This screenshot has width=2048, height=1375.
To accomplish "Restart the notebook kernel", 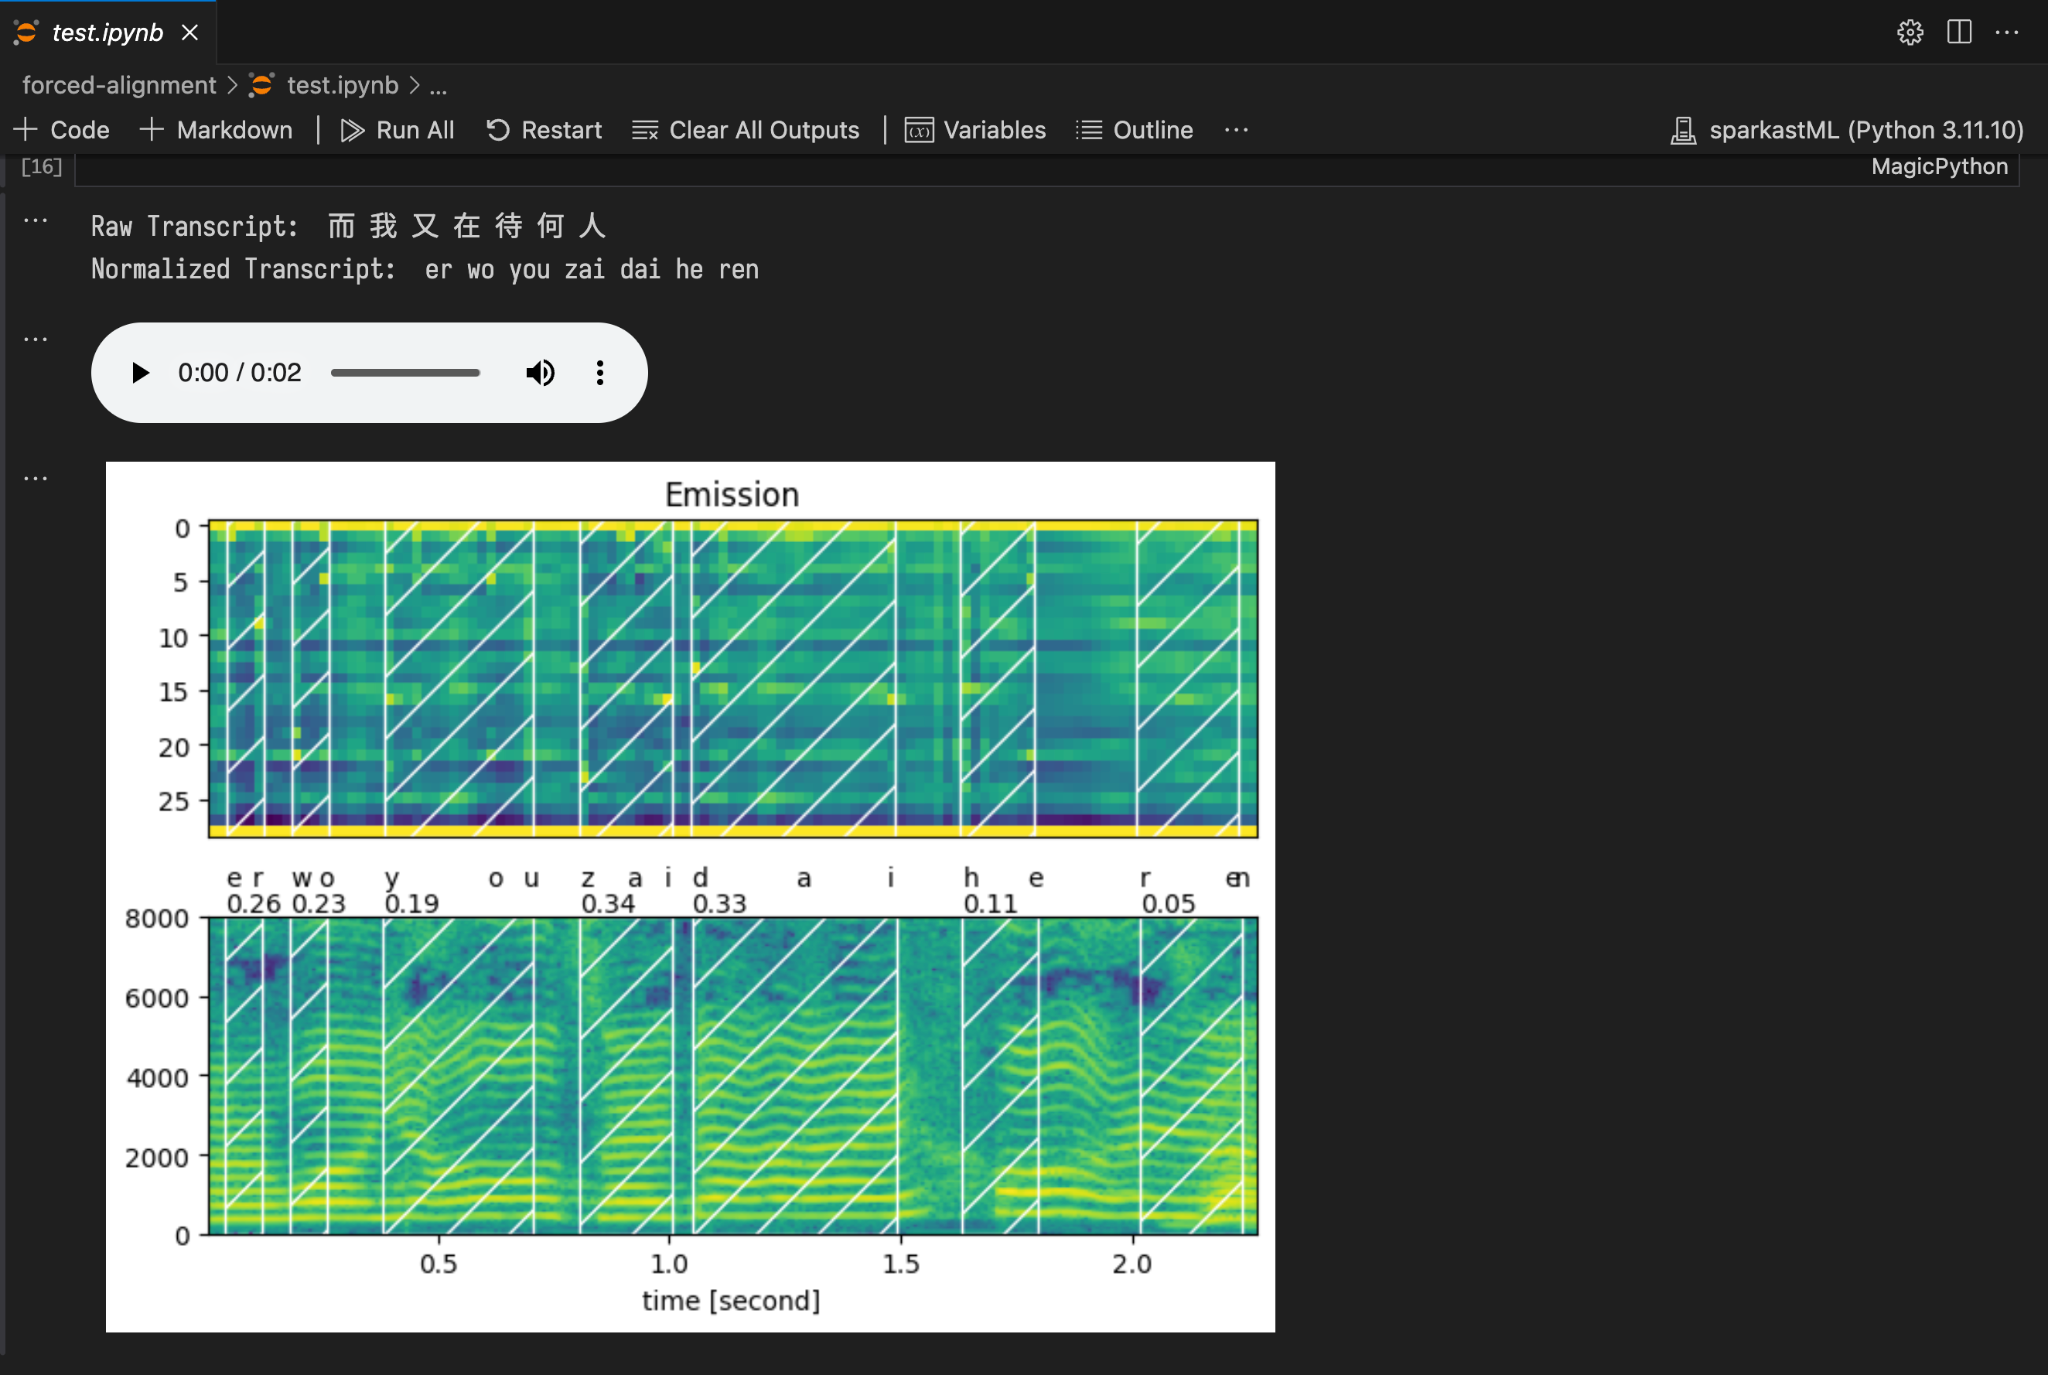I will [545, 130].
